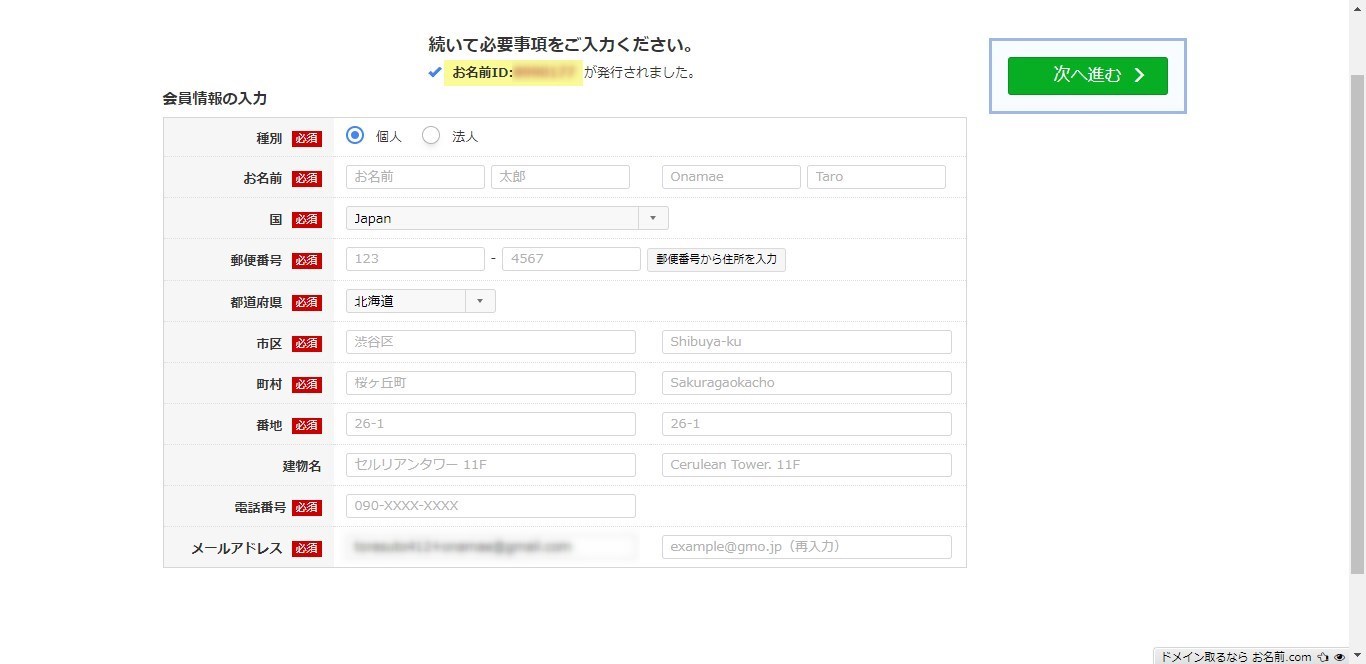
Task: Click the Cerulean Tower. 11F field
Action: [807, 465]
